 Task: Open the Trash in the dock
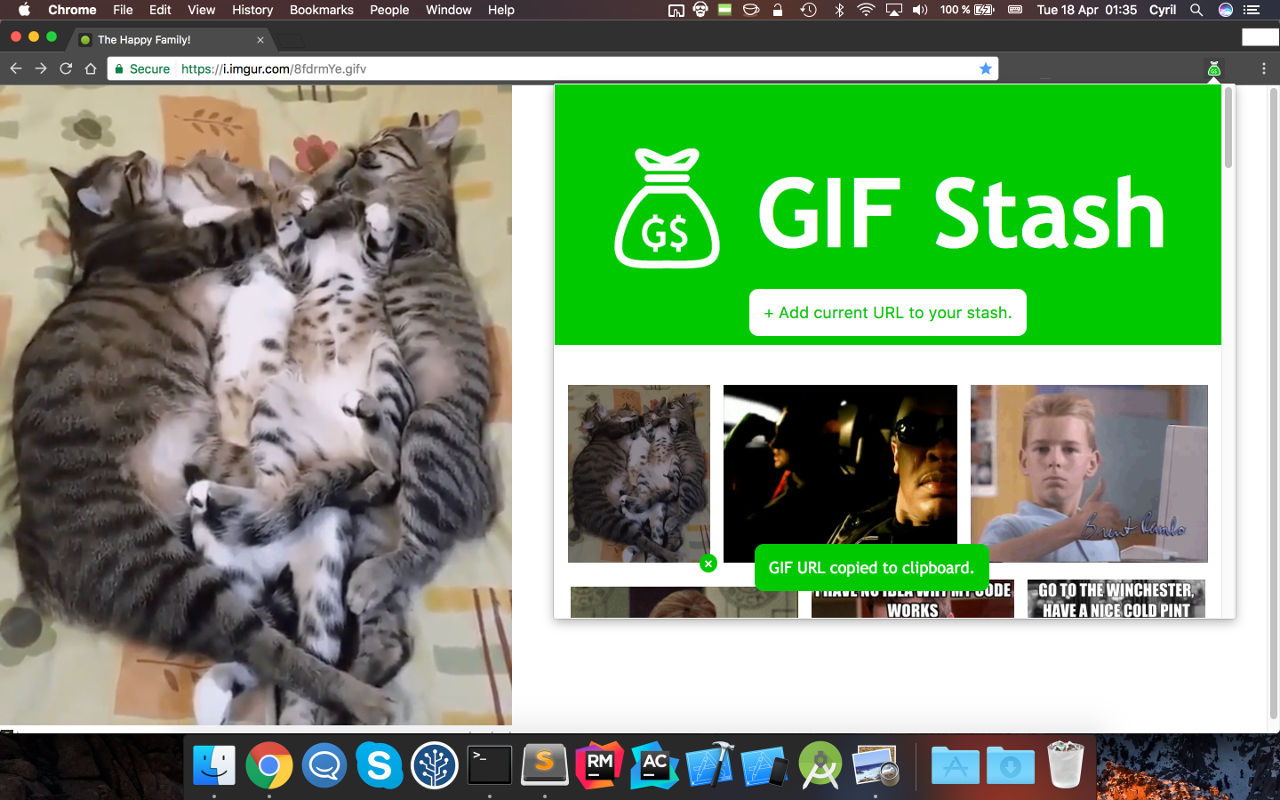pyautogui.click(x=1066, y=766)
